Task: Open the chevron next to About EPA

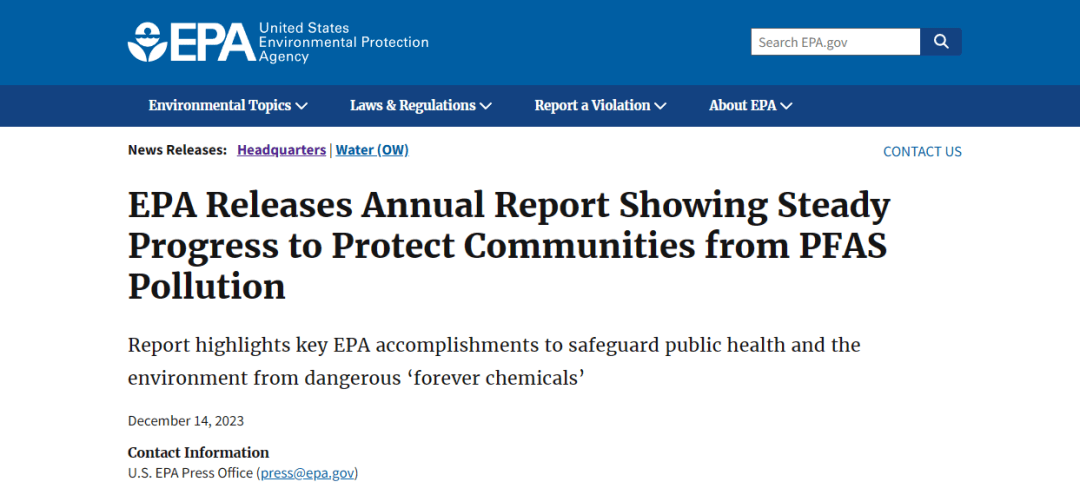Action: tap(787, 106)
